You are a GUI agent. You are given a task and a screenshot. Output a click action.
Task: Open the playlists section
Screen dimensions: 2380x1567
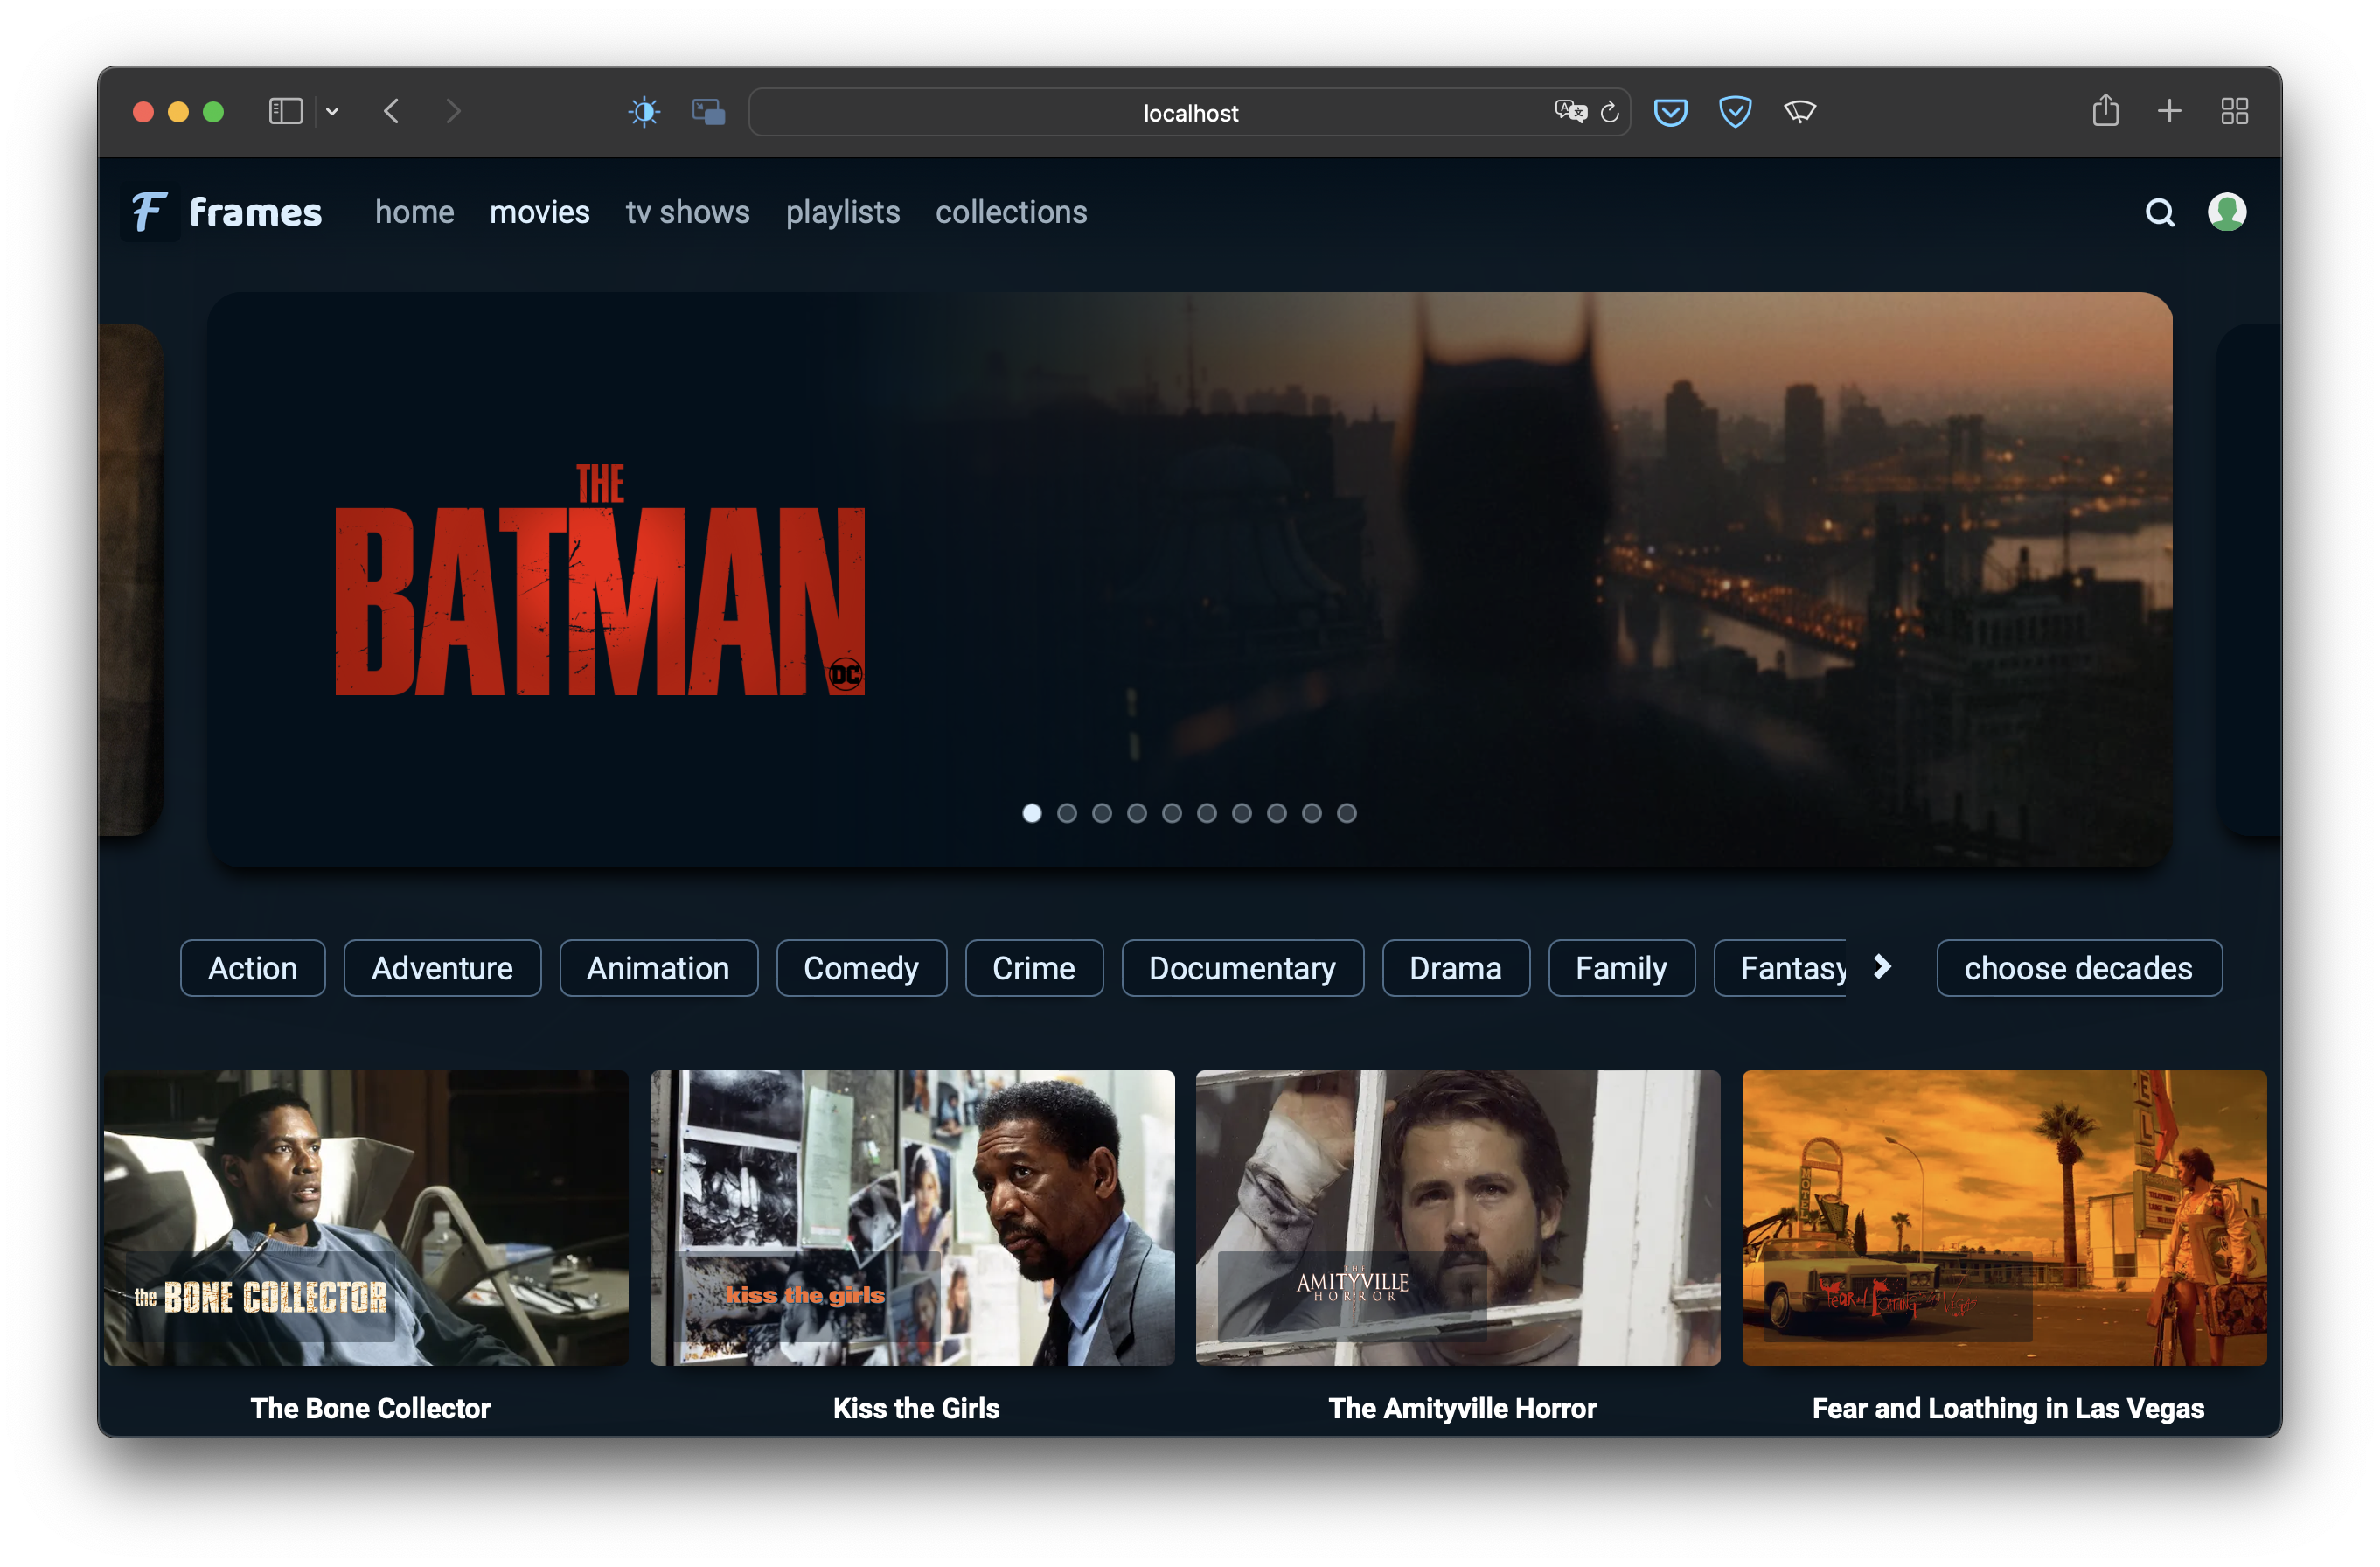842,212
